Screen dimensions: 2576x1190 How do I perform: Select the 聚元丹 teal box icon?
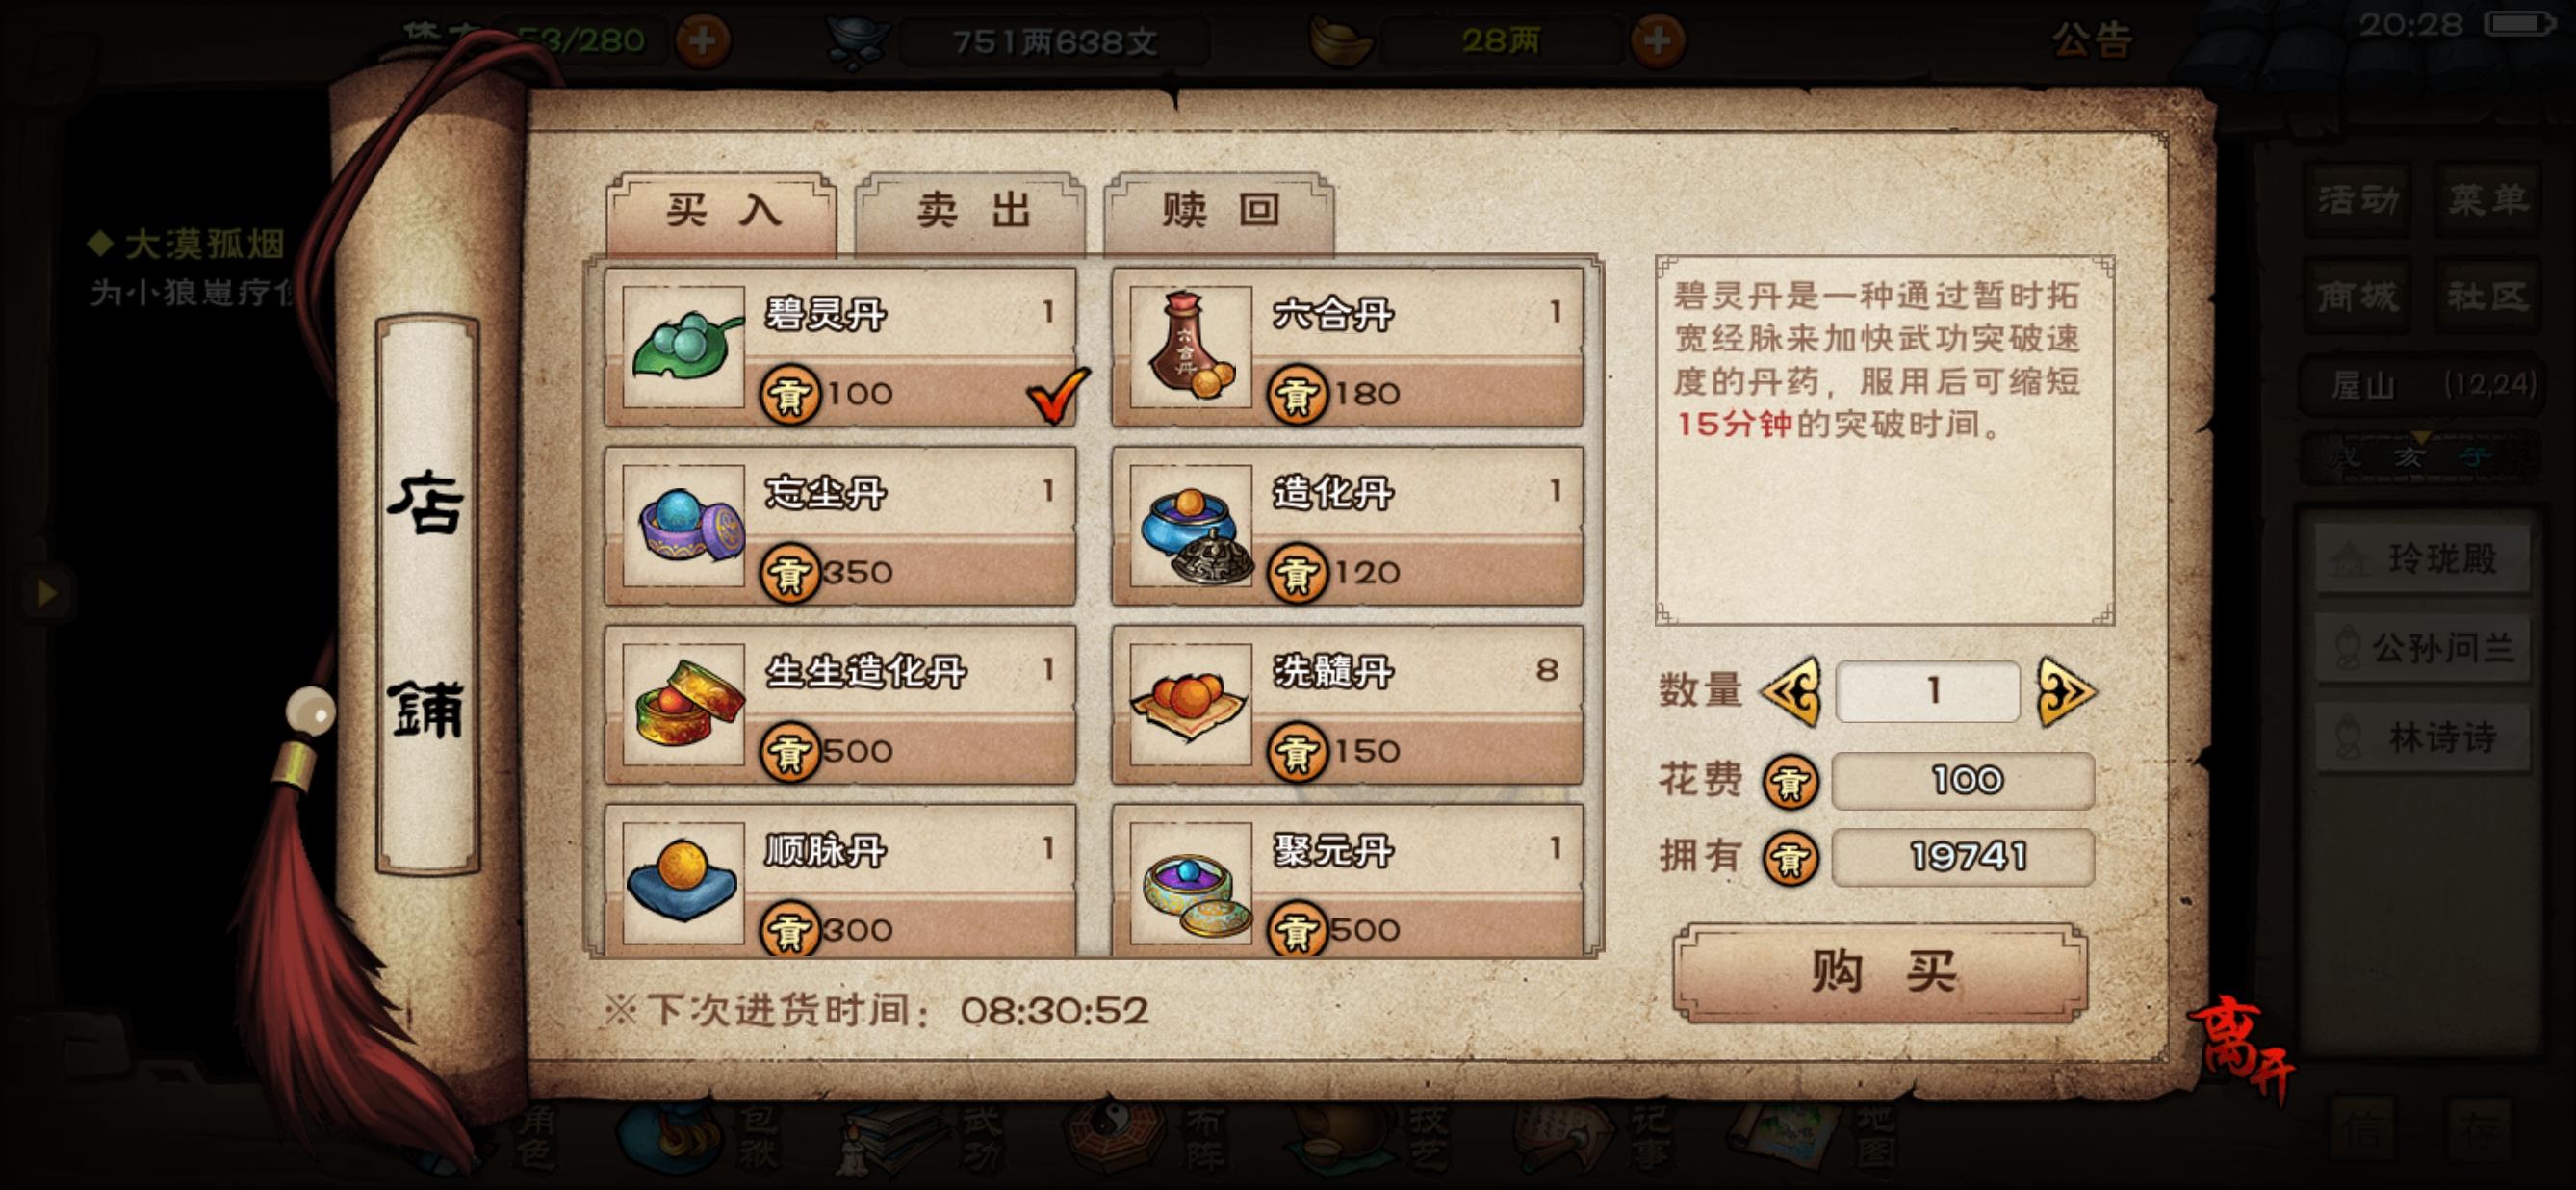(1190, 883)
